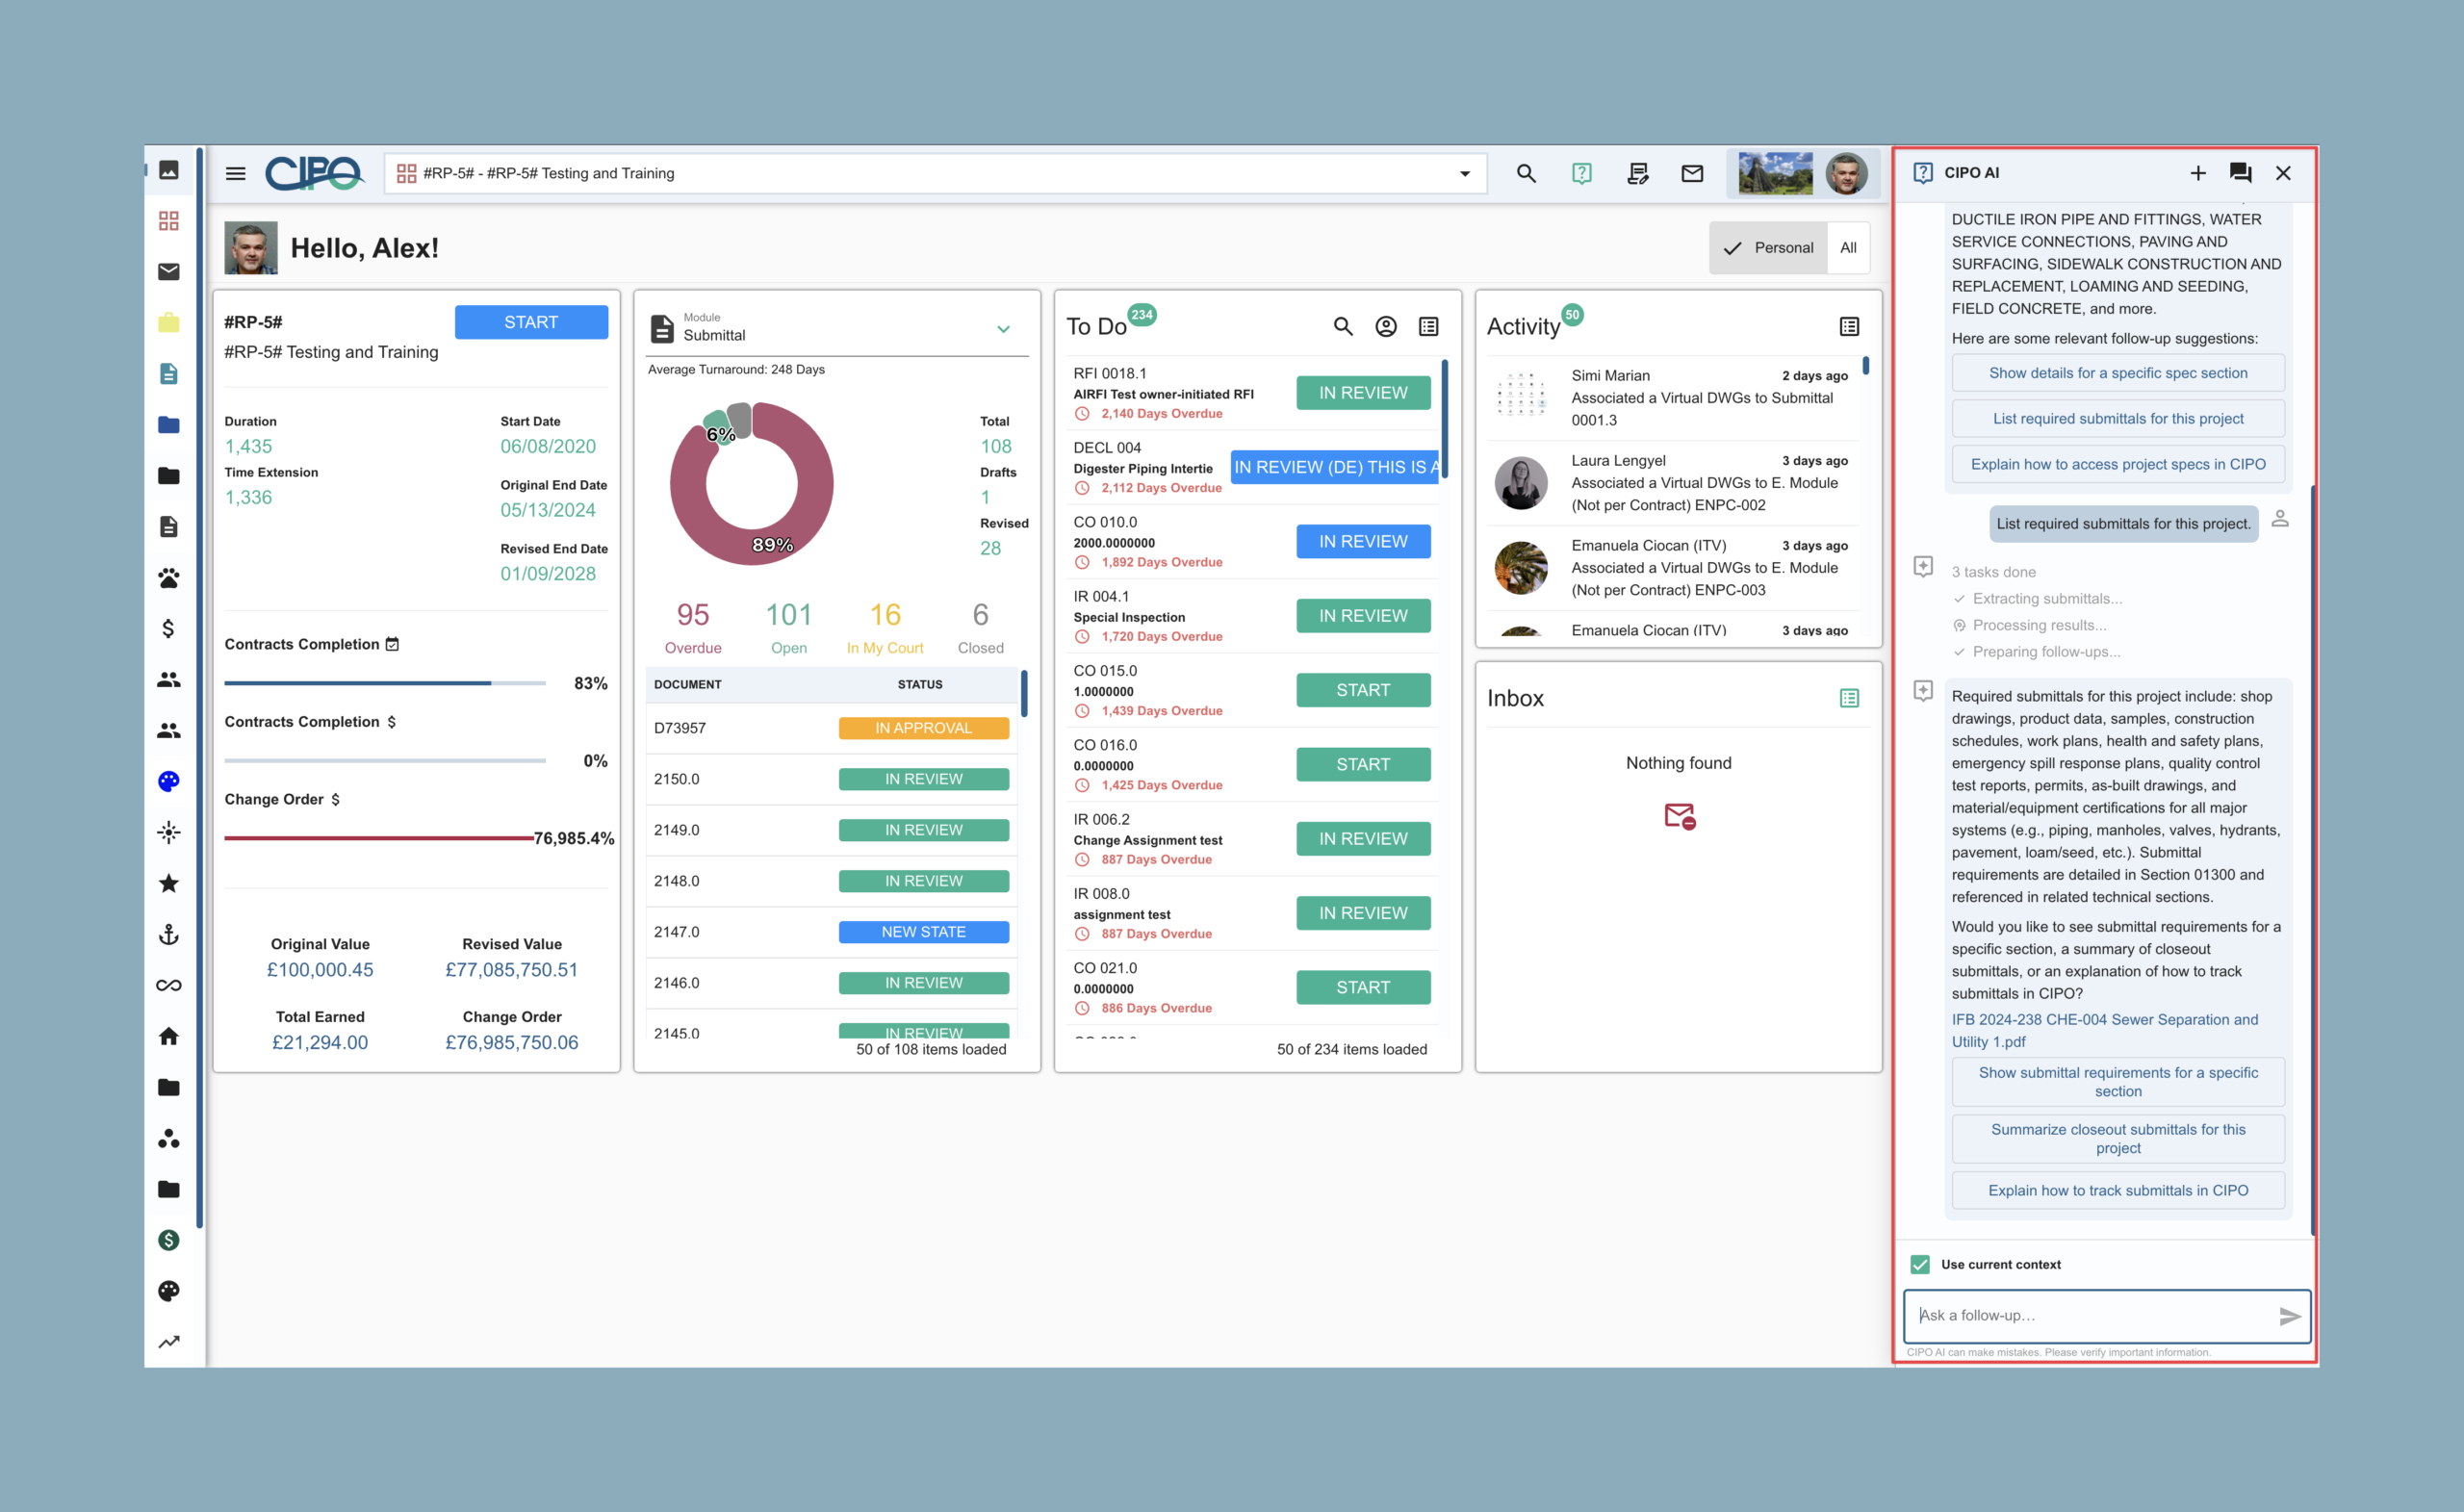2464x1512 pixels.
Task: Click START for CO 015.0
Action: point(1363,690)
